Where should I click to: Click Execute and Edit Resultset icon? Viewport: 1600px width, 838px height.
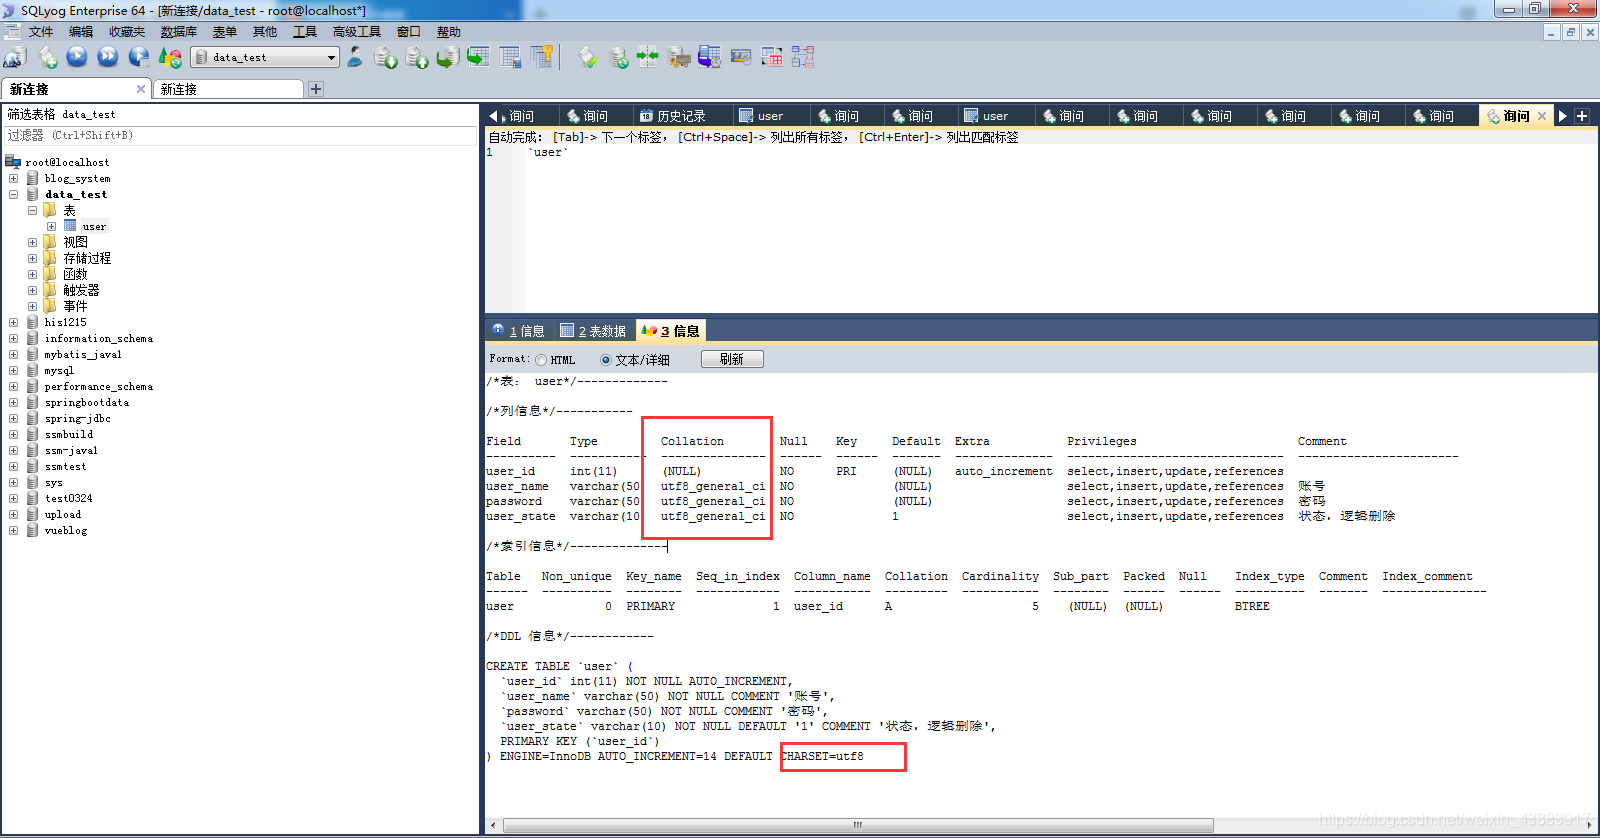click(x=139, y=57)
